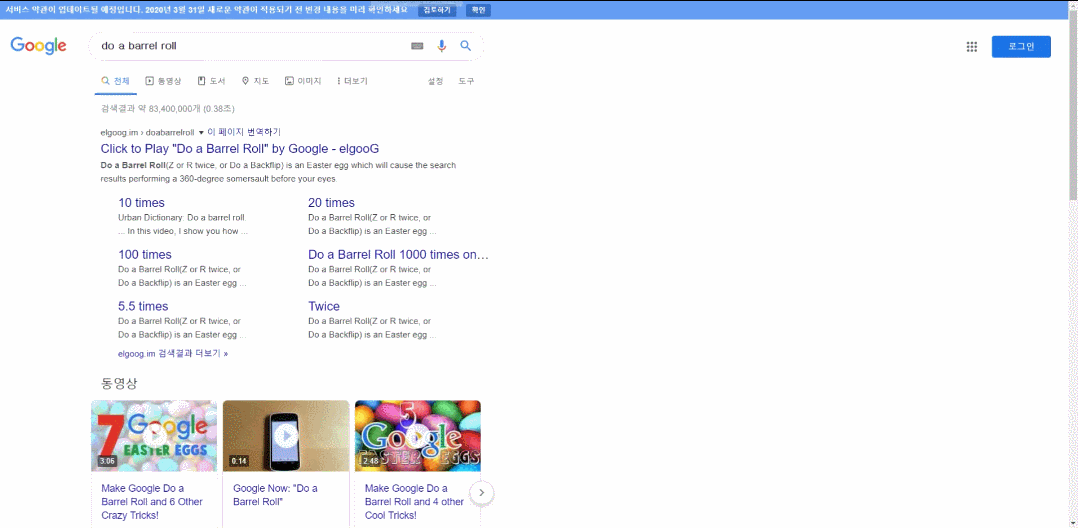Open 'Click to Play Do a Barrel Roll' result
This screenshot has width=1078, height=528.
pyautogui.click(x=240, y=148)
